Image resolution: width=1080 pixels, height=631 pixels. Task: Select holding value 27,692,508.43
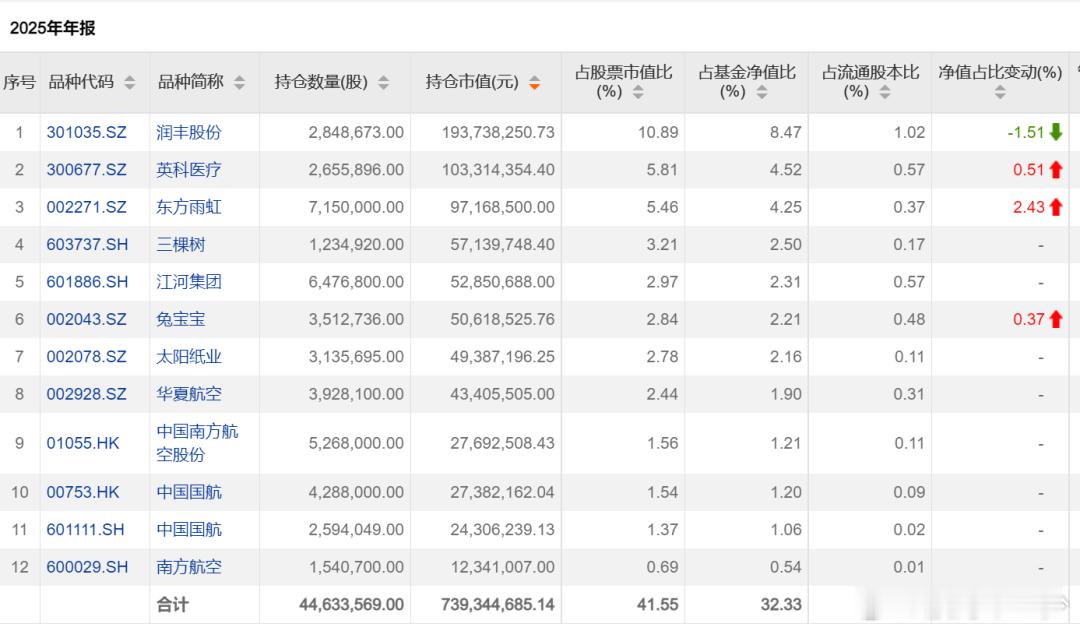[x=502, y=443]
